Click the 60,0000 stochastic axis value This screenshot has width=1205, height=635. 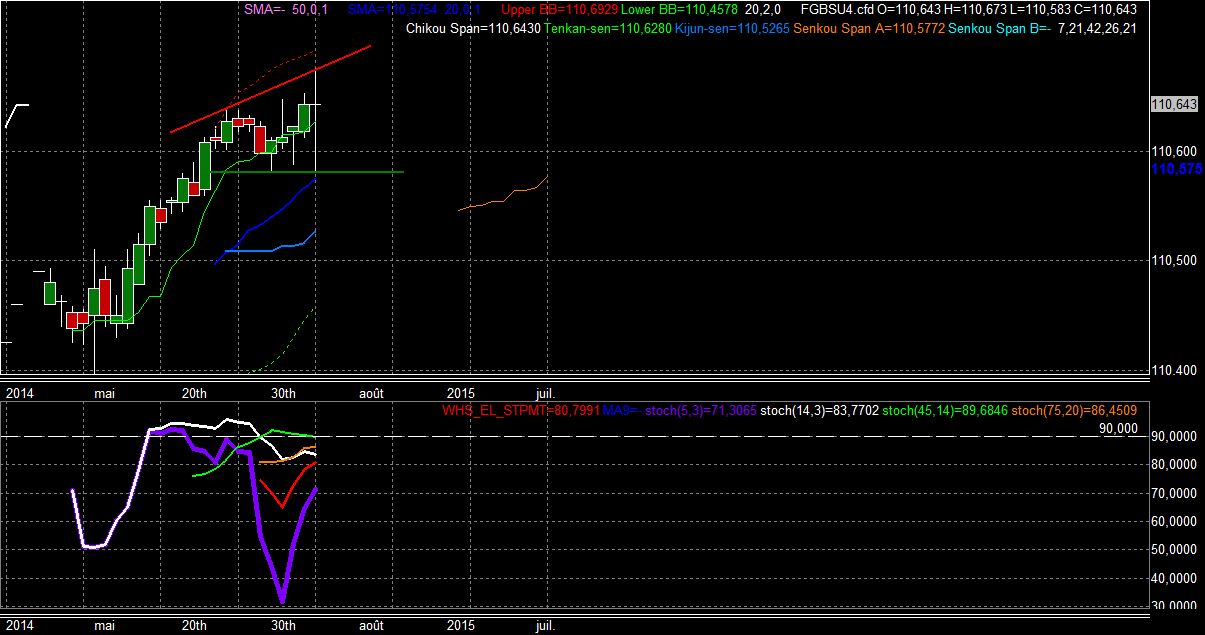(x=1173, y=522)
